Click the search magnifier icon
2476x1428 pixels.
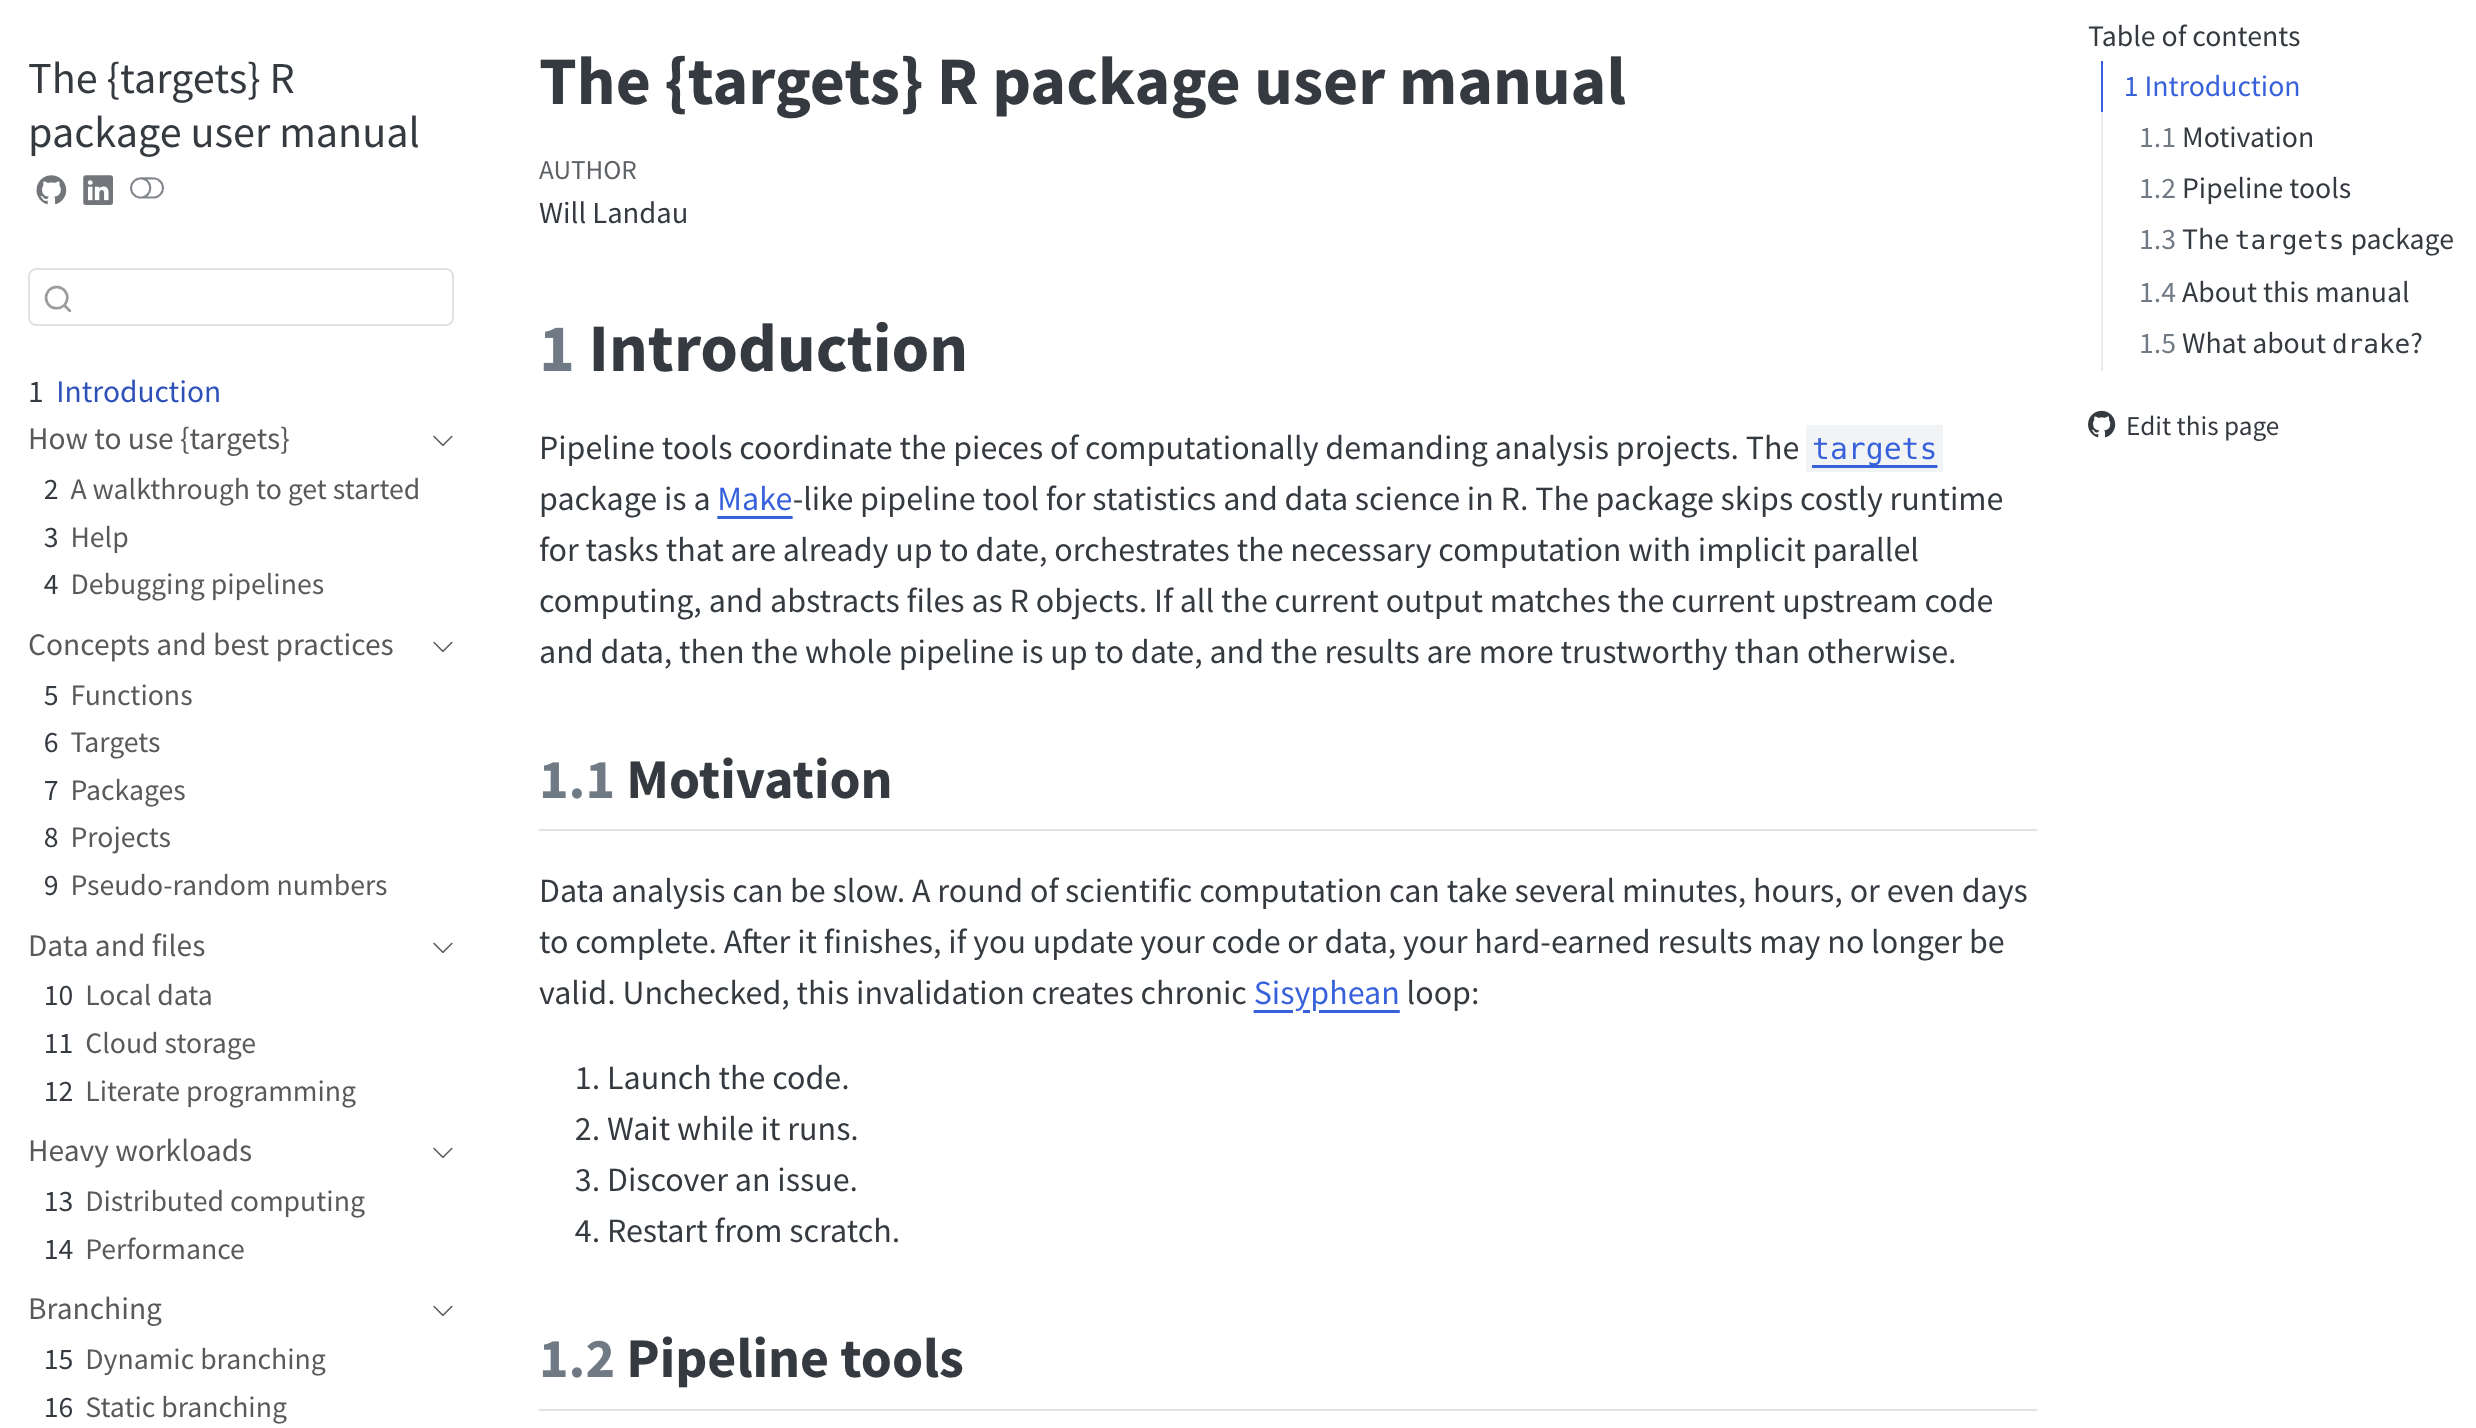click(x=59, y=298)
